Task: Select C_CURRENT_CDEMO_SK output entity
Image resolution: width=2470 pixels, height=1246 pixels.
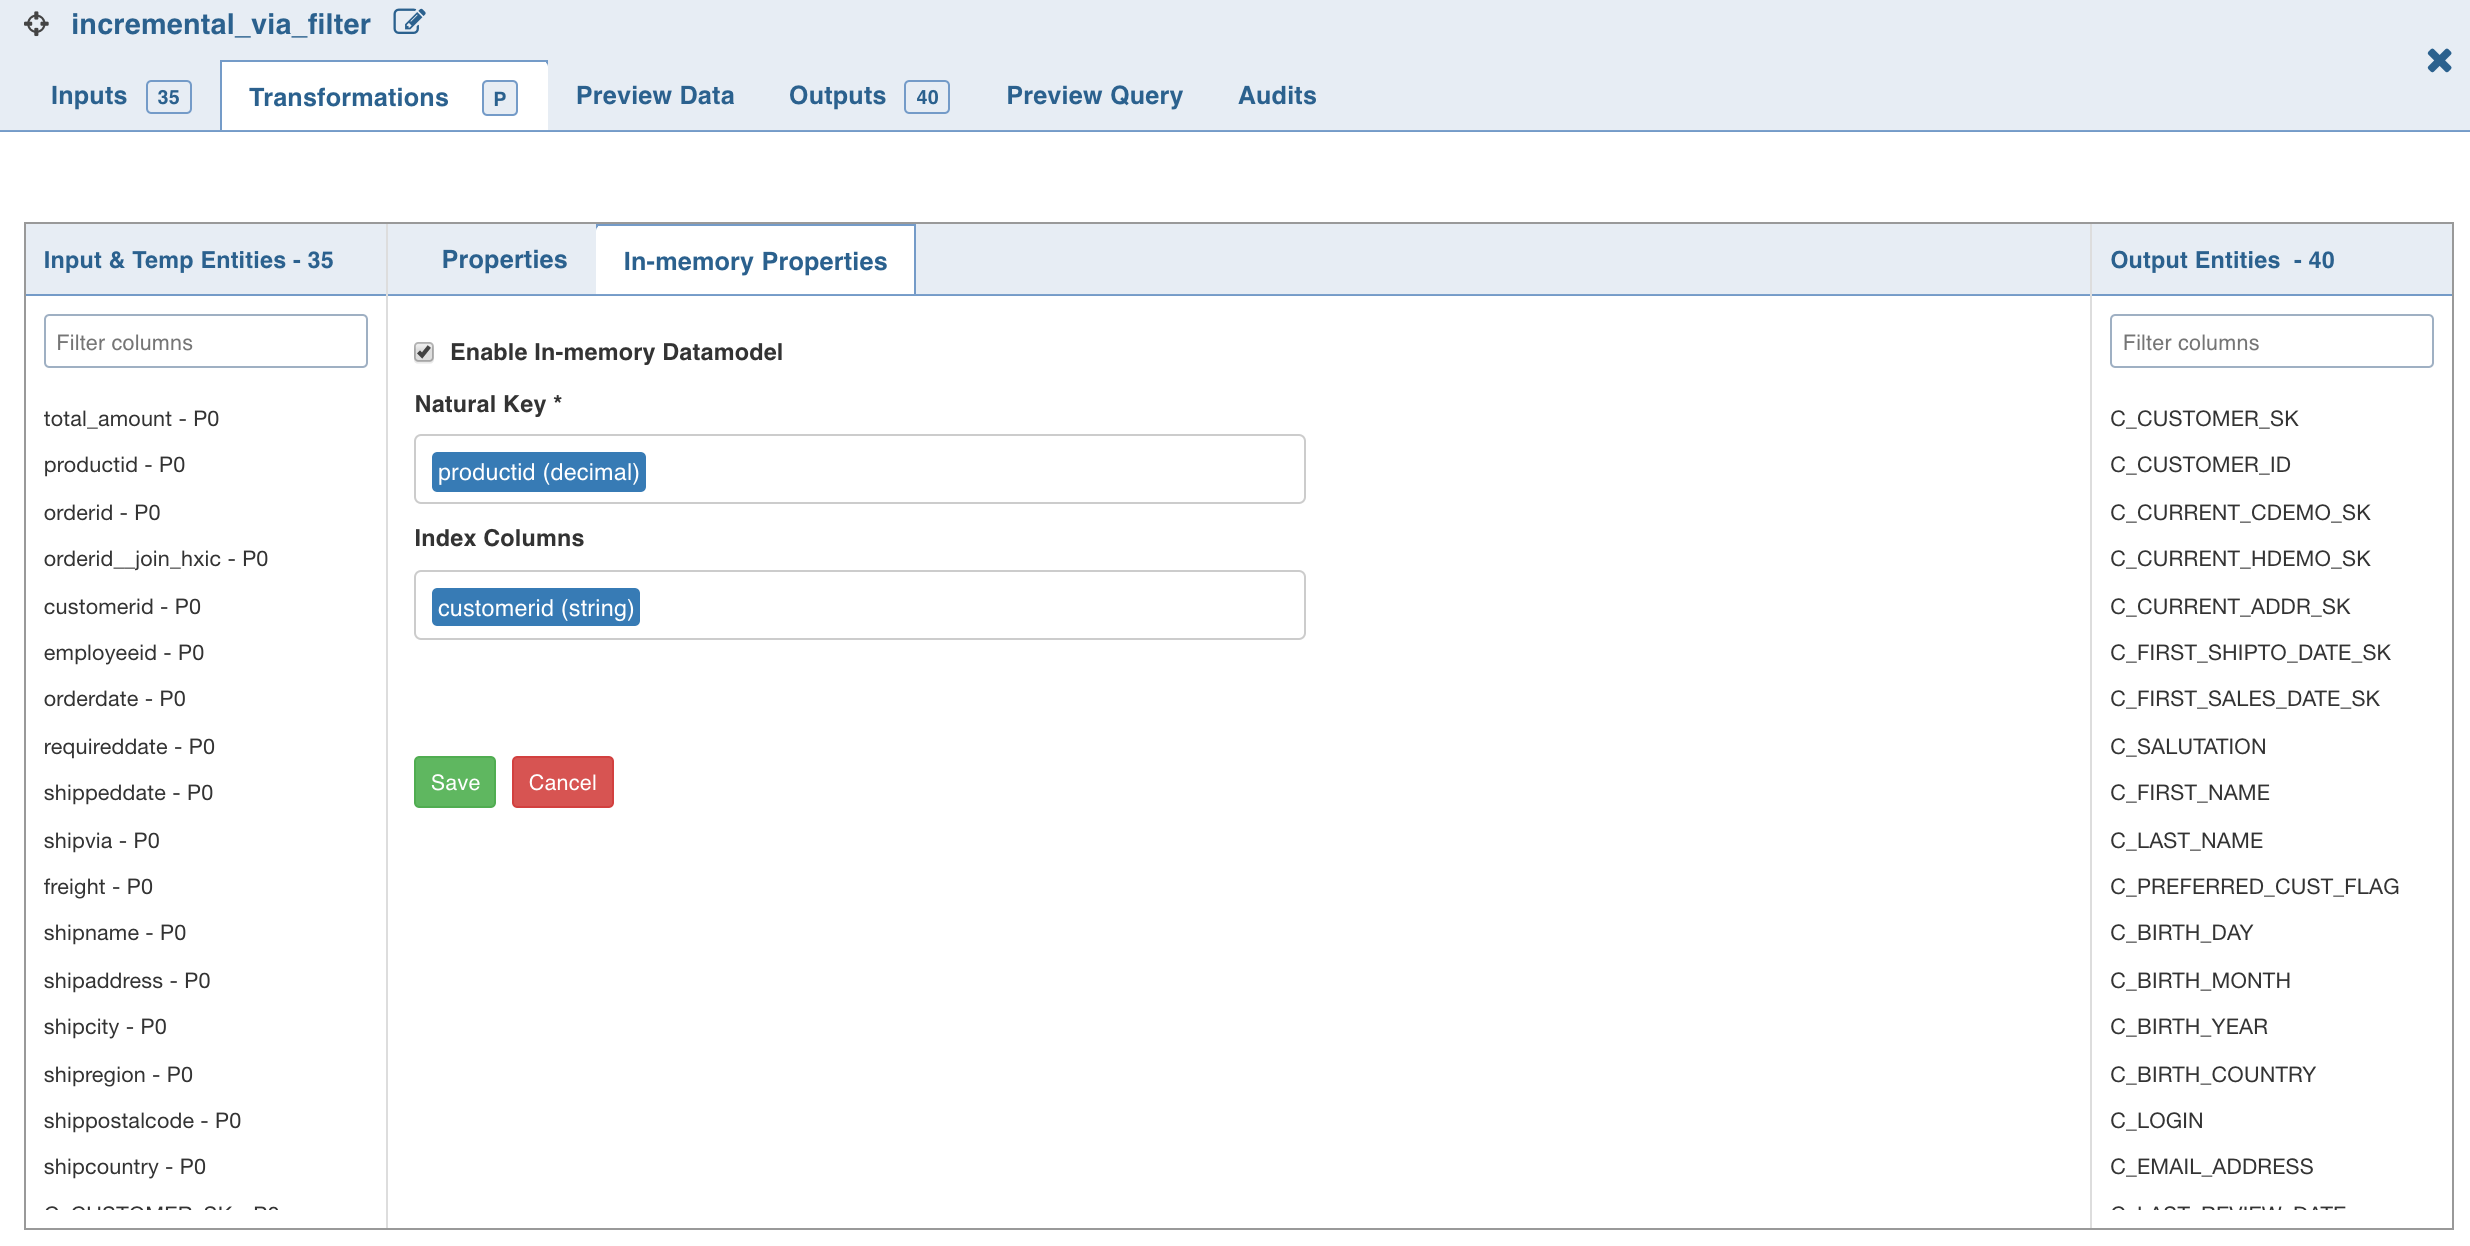Action: click(2240, 513)
